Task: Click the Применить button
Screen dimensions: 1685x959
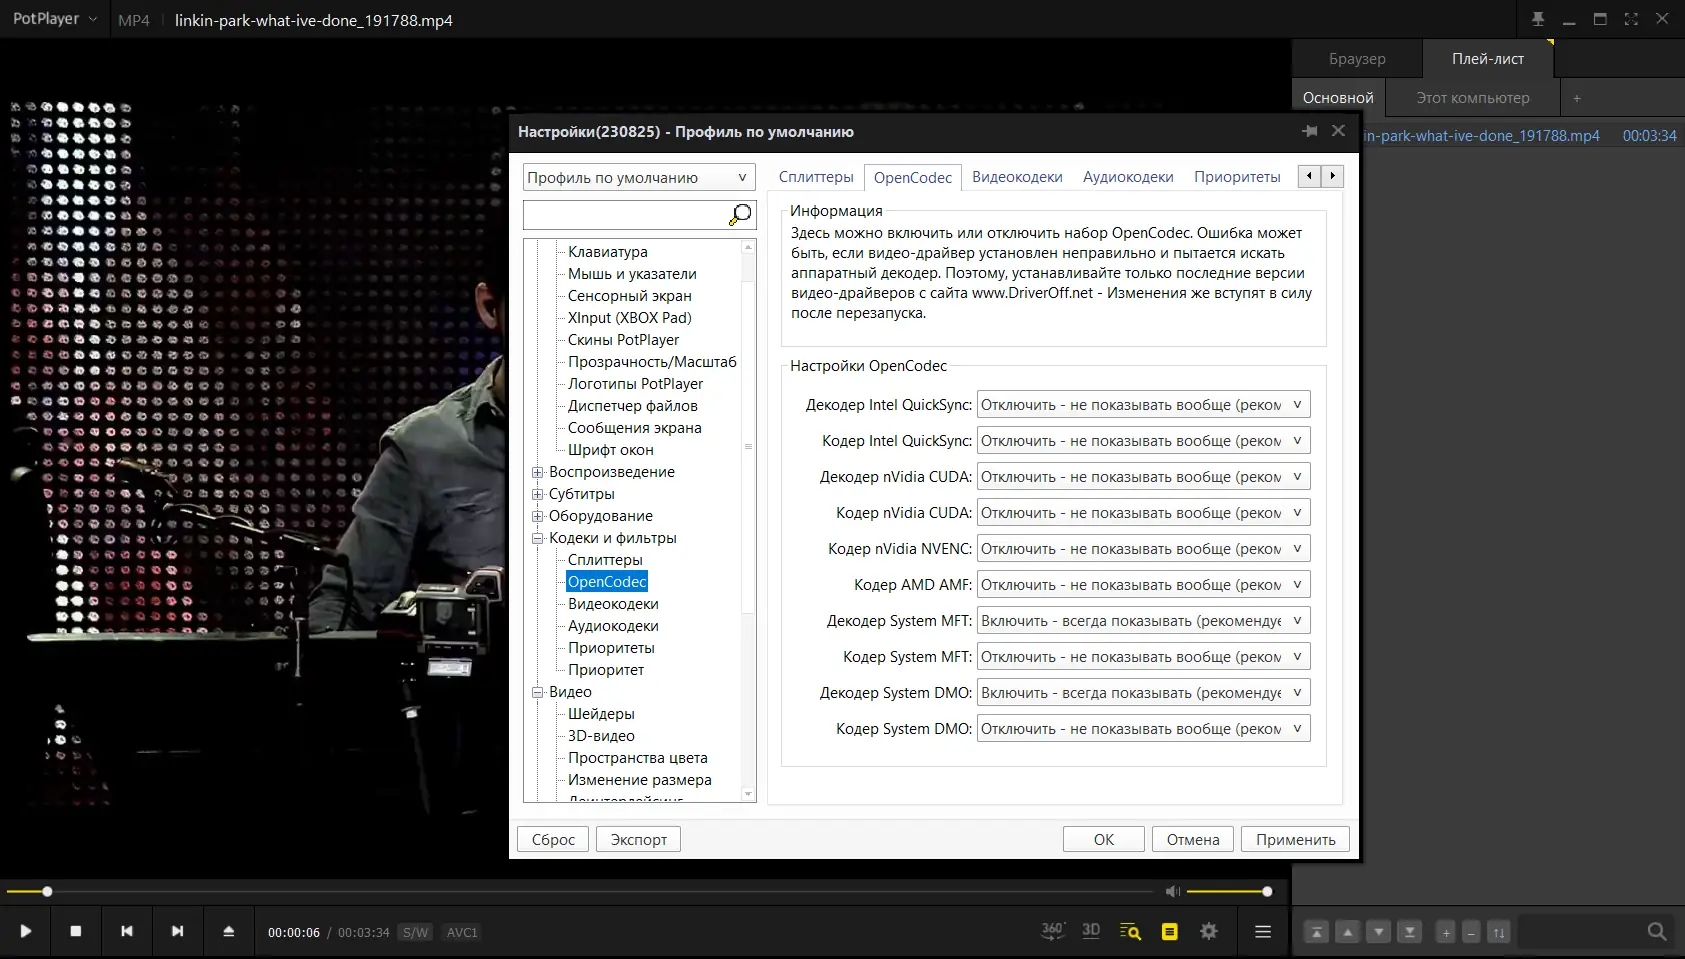Action: pos(1295,840)
